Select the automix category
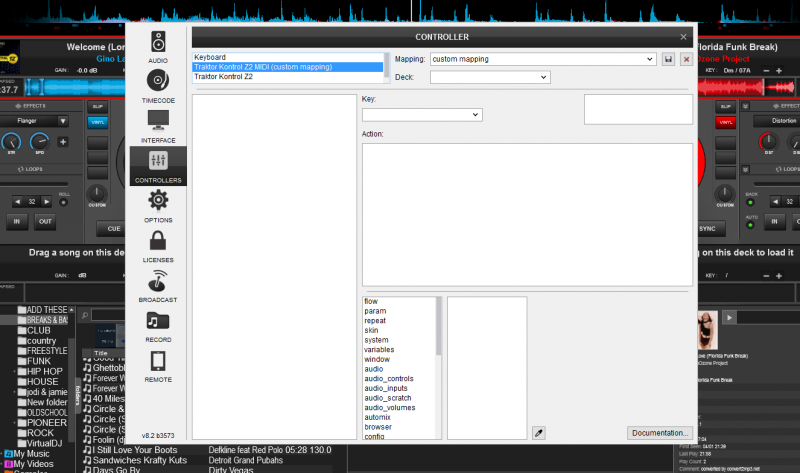This screenshot has height=473, width=800. [x=378, y=417]
